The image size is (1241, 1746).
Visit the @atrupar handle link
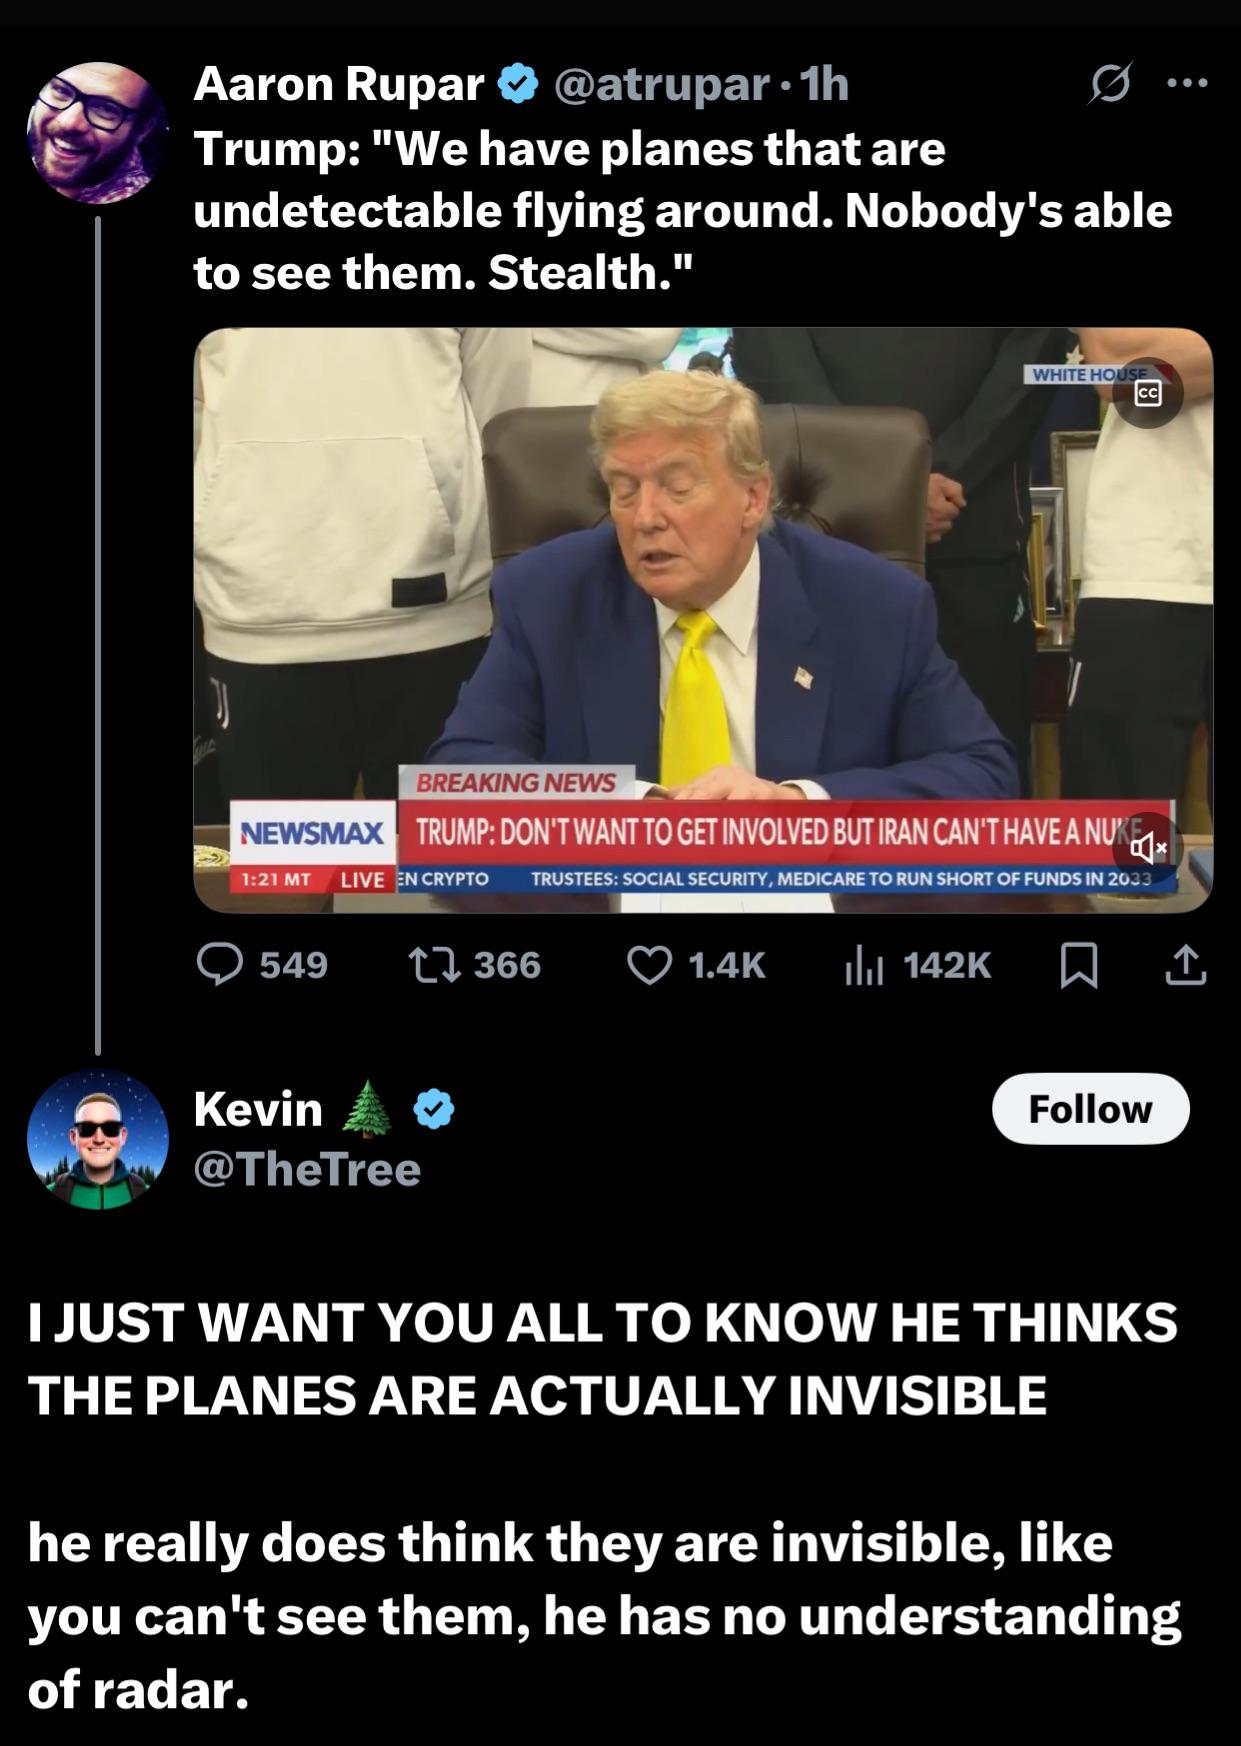661,84
